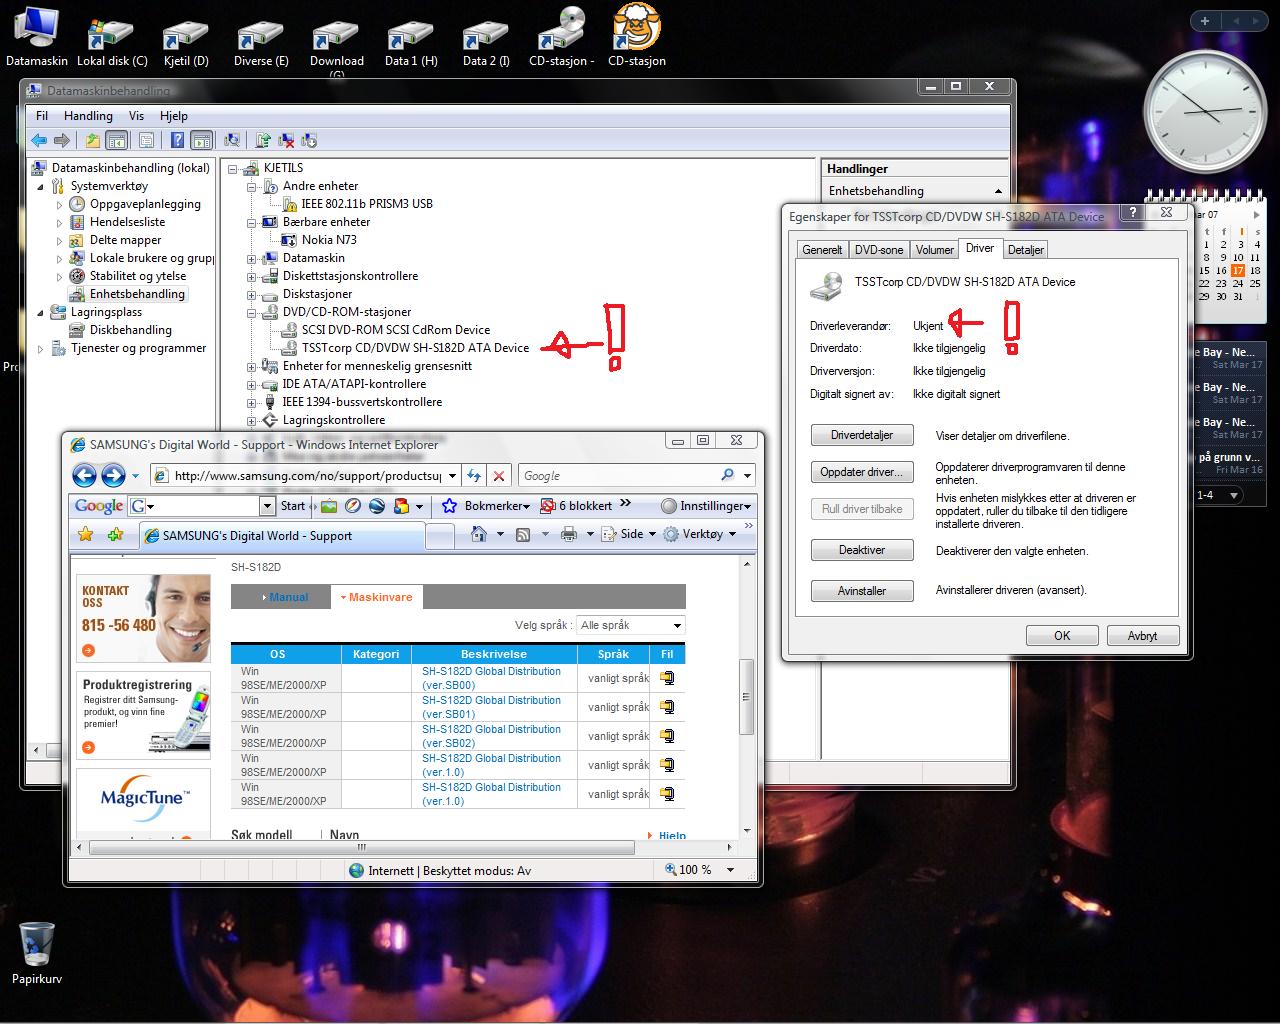Image resolution: width=1280 pixels, height=1024 pixels.
Task: Click the Internet Explorer back button
Action: point(84,476)
